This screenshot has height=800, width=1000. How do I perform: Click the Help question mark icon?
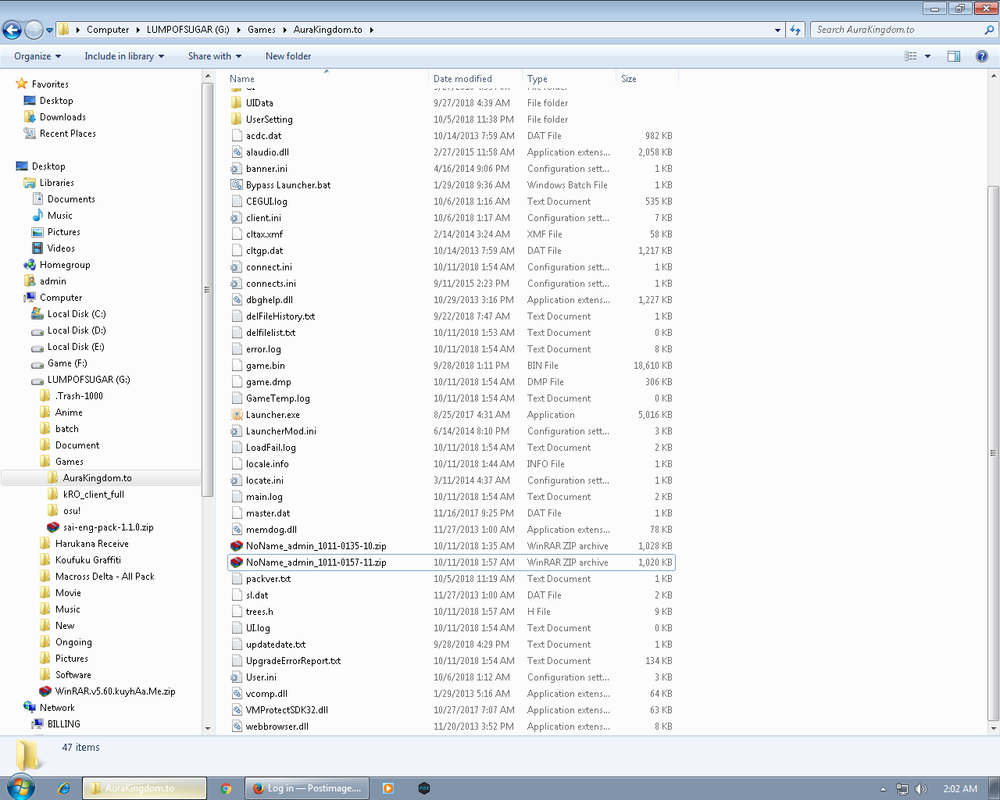point(982,56)
